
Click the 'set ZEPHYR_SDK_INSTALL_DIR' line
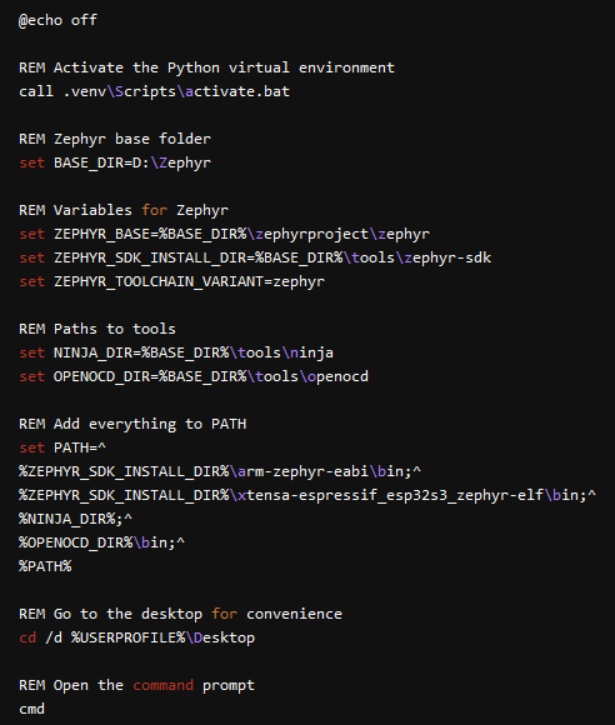(254, 258)
